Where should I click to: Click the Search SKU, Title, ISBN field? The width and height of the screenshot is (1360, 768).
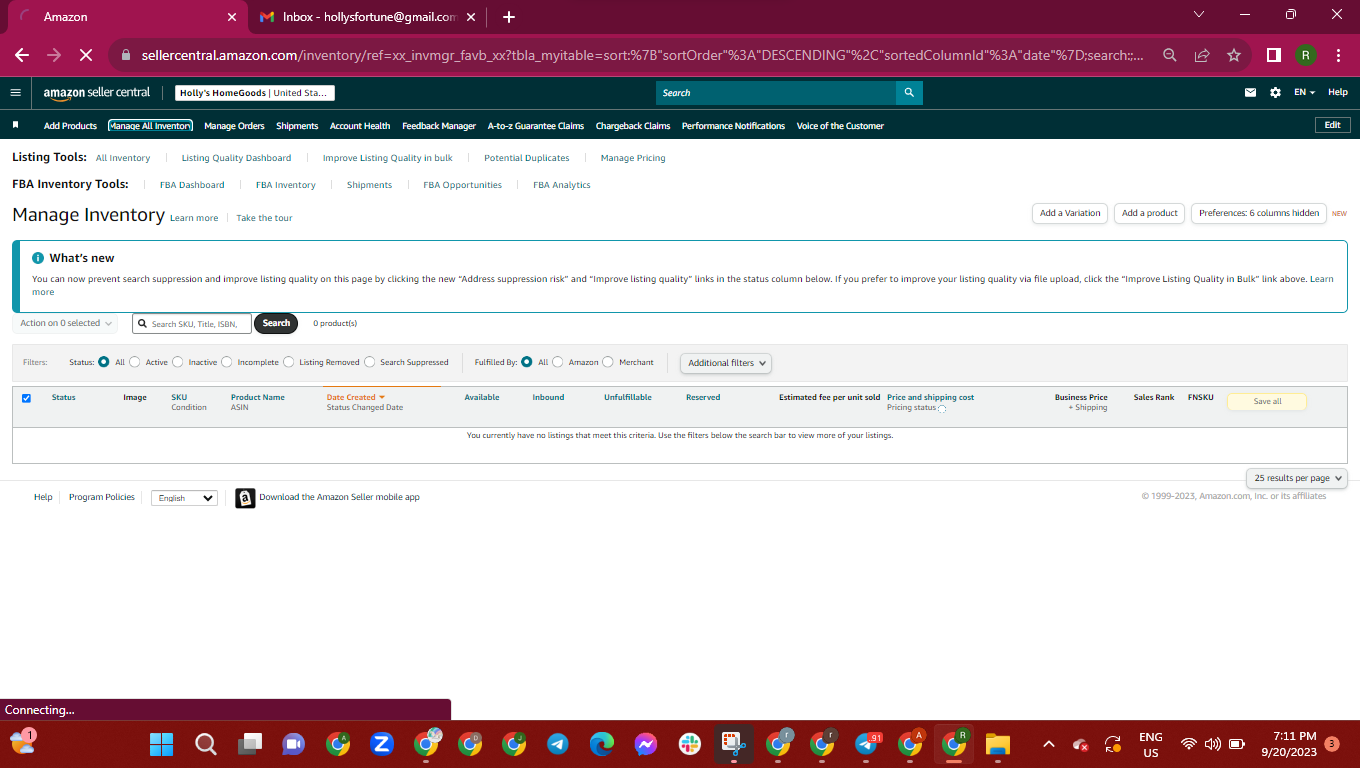192,323
